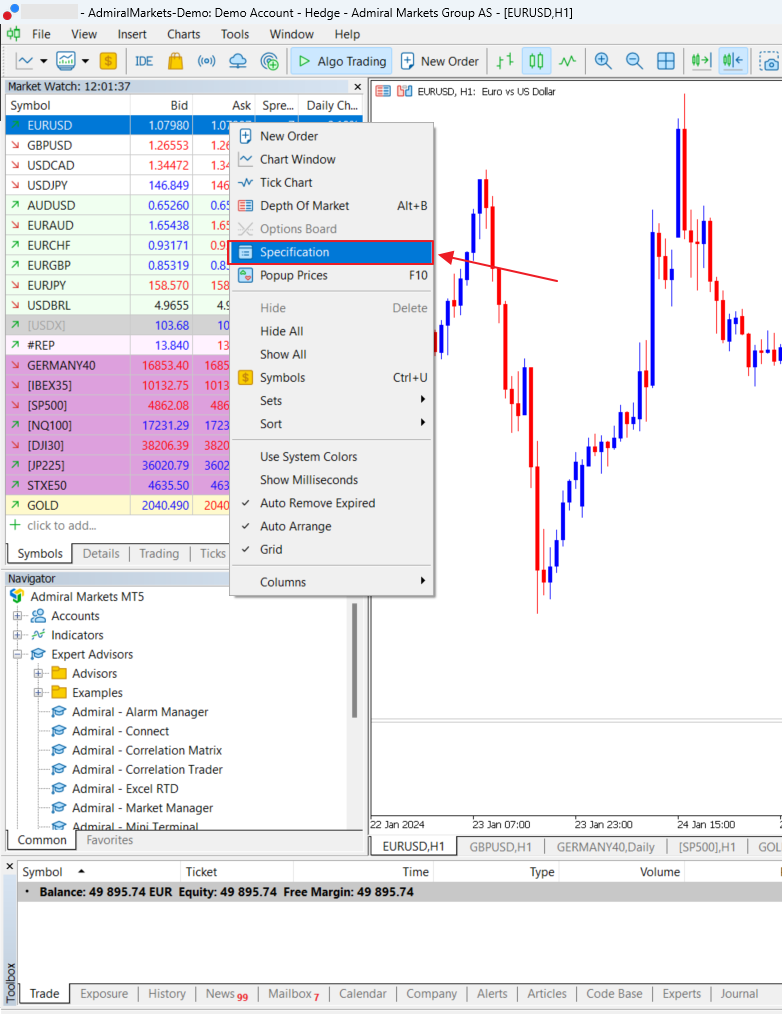
Task: Click the Navigator panel scrollbar
Action: click(x=354, y=660)
